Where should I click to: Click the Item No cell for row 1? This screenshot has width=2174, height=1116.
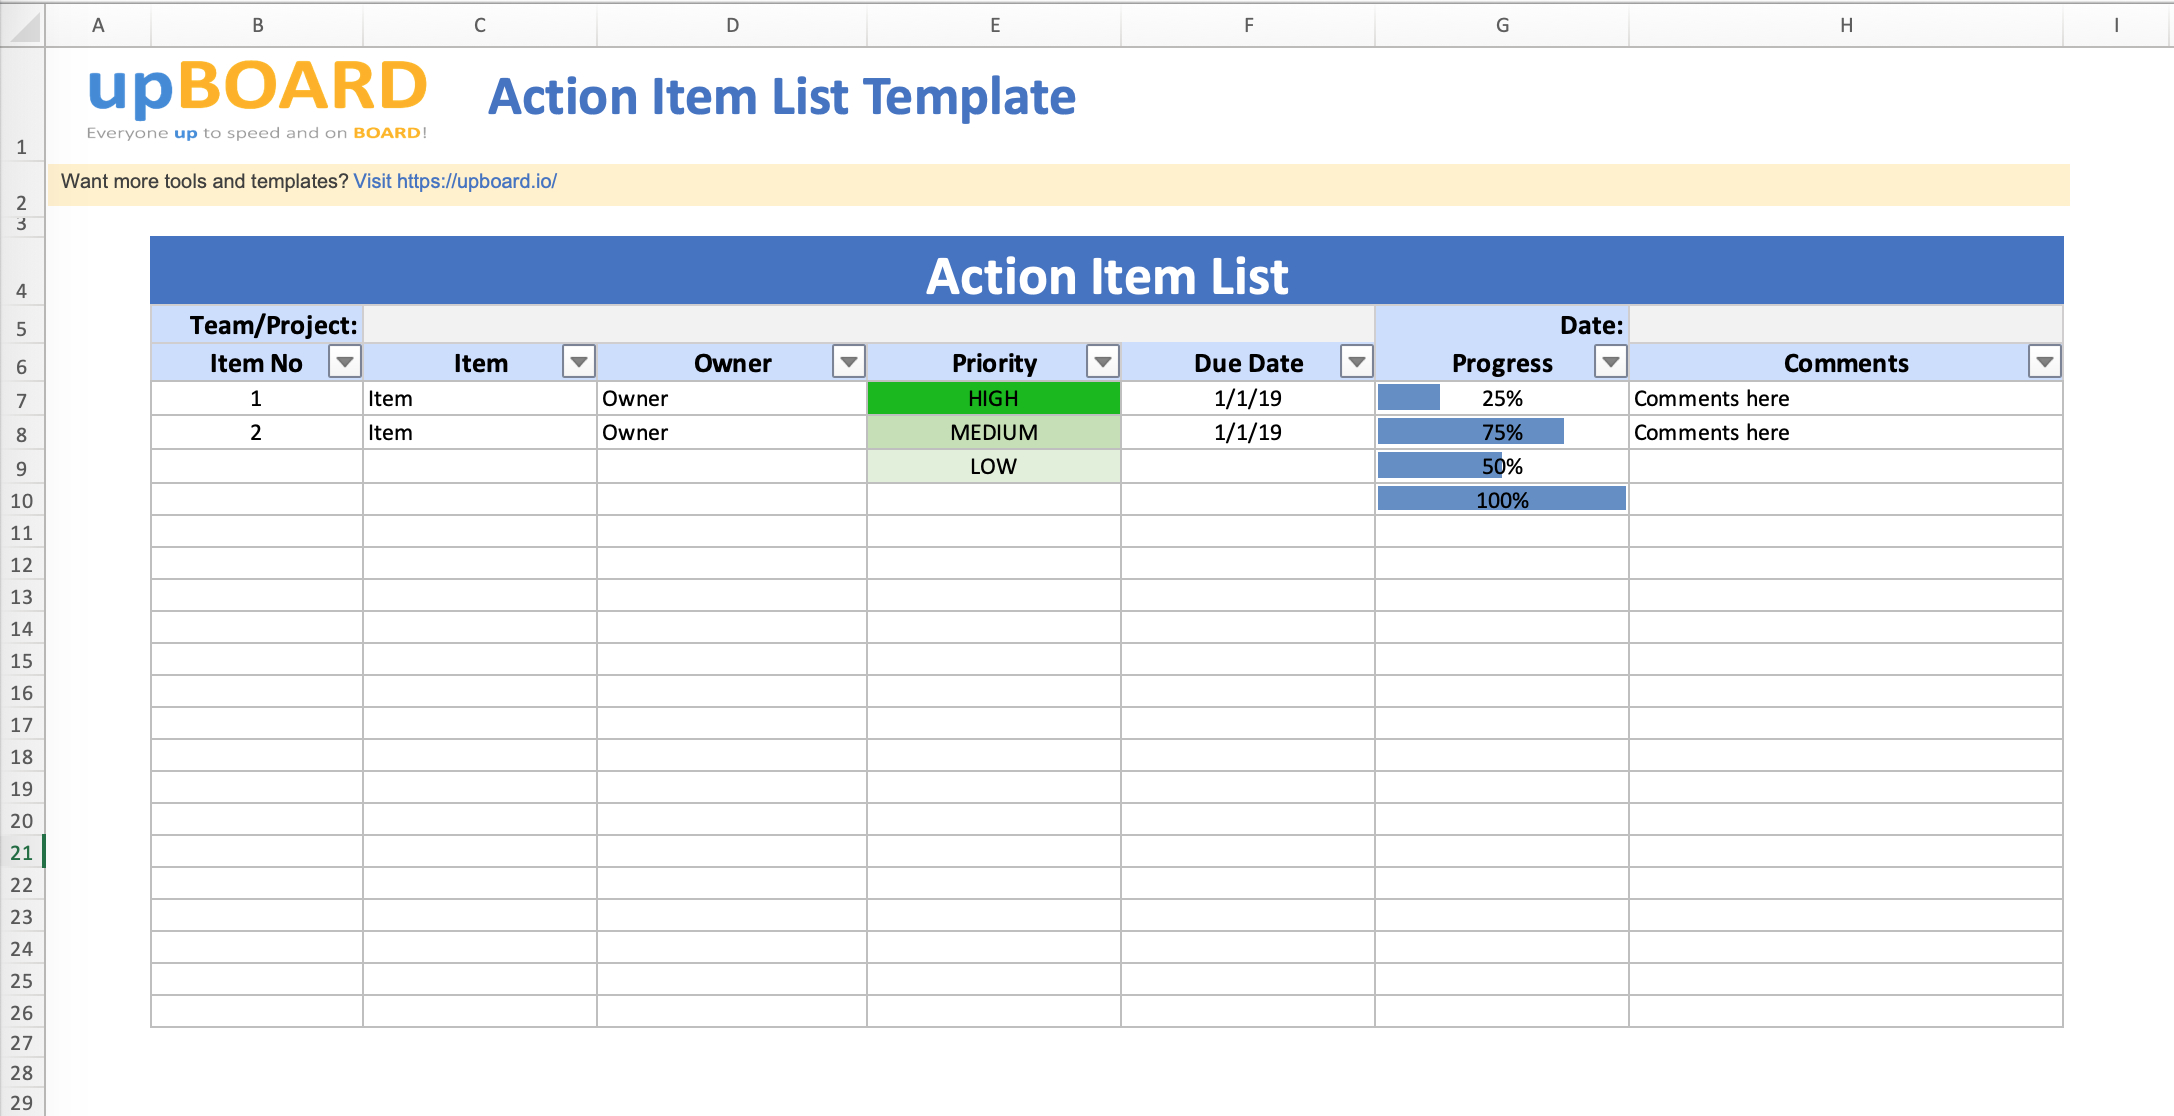256,399
